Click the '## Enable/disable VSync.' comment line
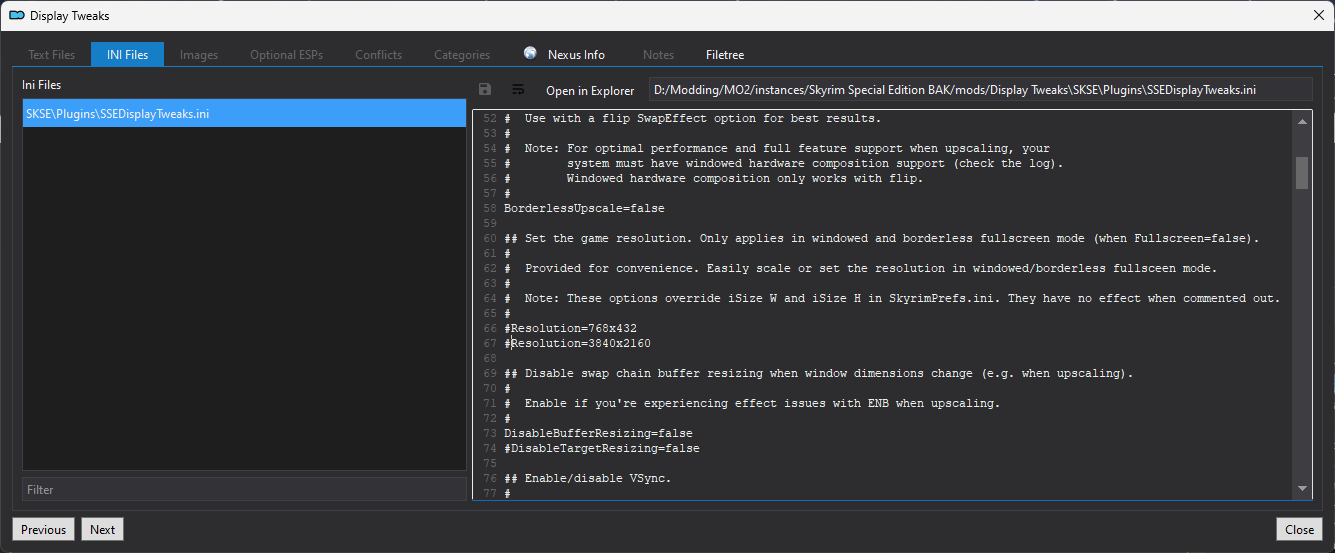 pyautogui.click(x=588, y=478)
